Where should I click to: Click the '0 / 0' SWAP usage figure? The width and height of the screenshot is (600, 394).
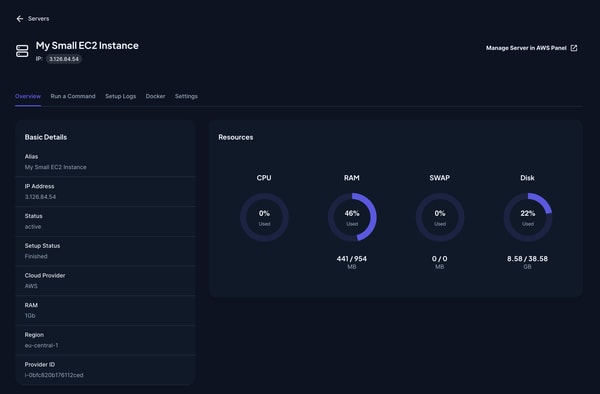point(440,259)
